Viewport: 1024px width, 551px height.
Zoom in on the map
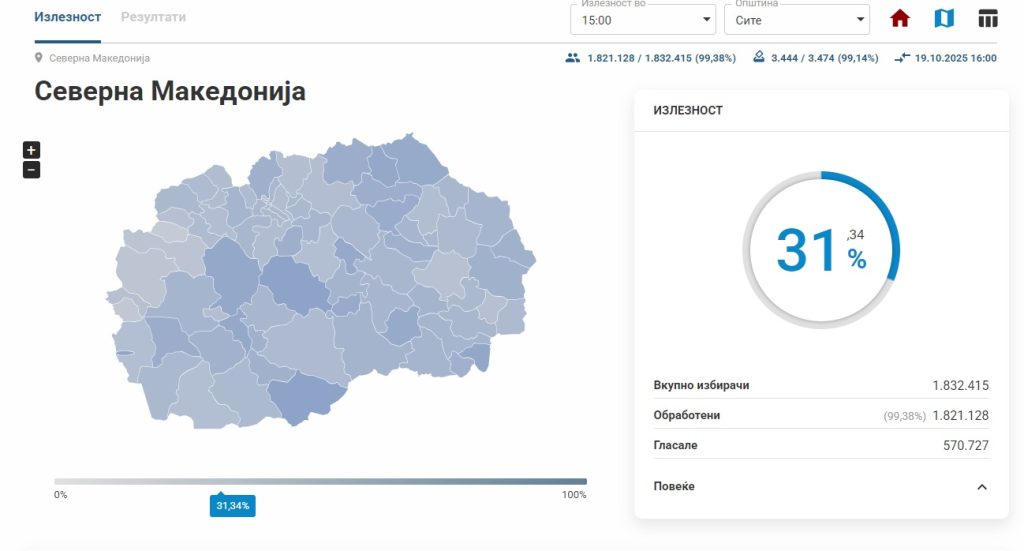click(31, 150)
